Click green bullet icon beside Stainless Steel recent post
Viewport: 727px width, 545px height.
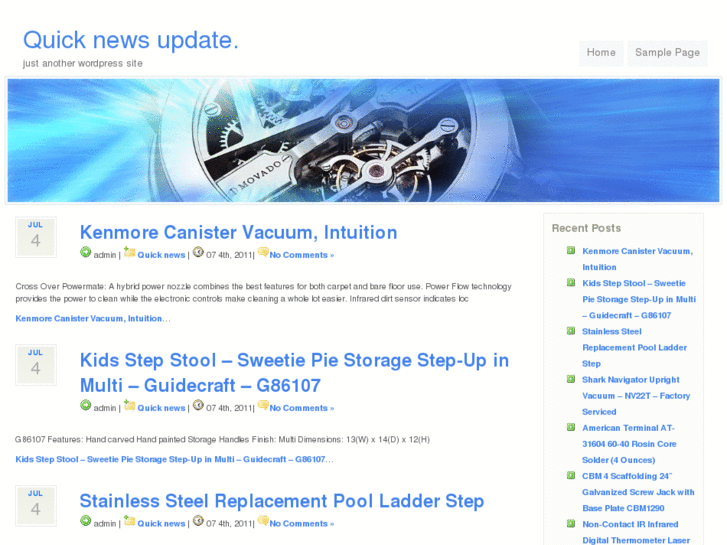point(571,331)
